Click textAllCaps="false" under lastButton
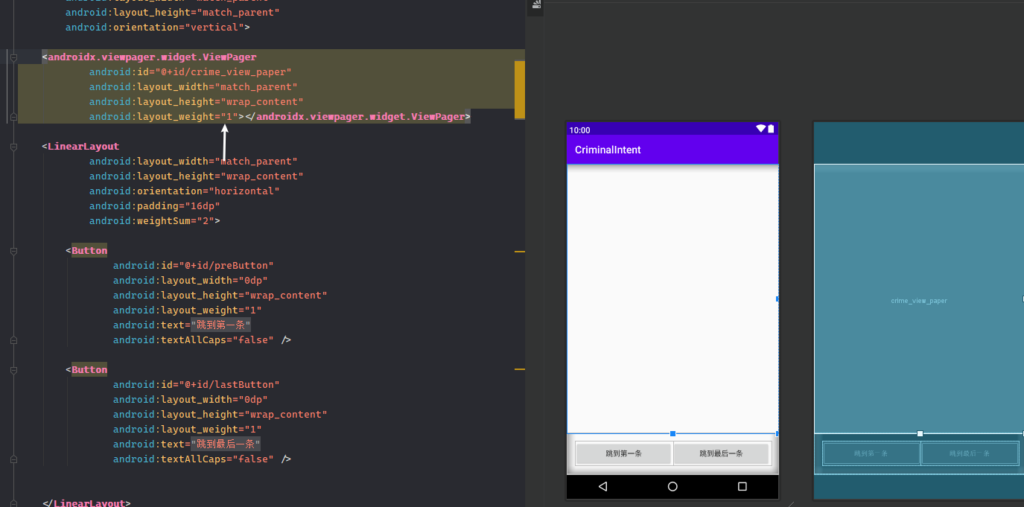1024x507 pixels. pos(193,459)
